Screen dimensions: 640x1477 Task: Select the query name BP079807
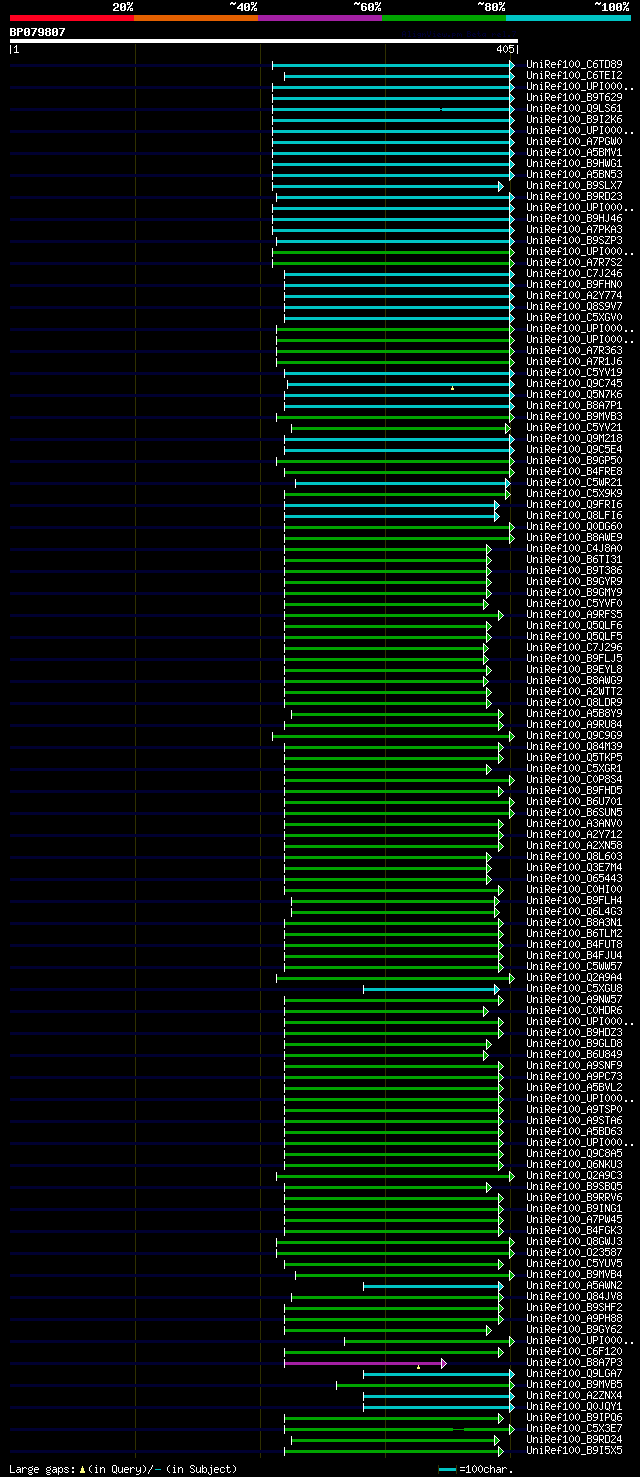coord(38,32)
